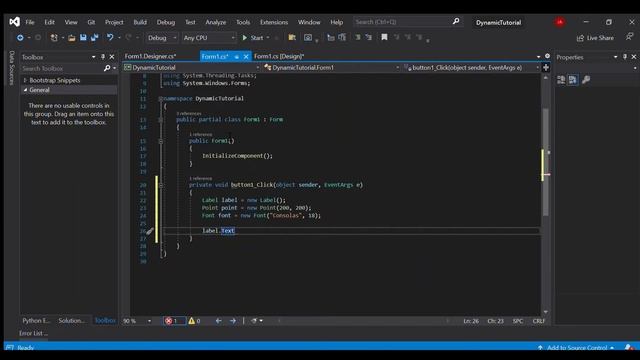Open the Edit menu
The width and height of the screenshot is (640, 360).
[x=49, y=22]
